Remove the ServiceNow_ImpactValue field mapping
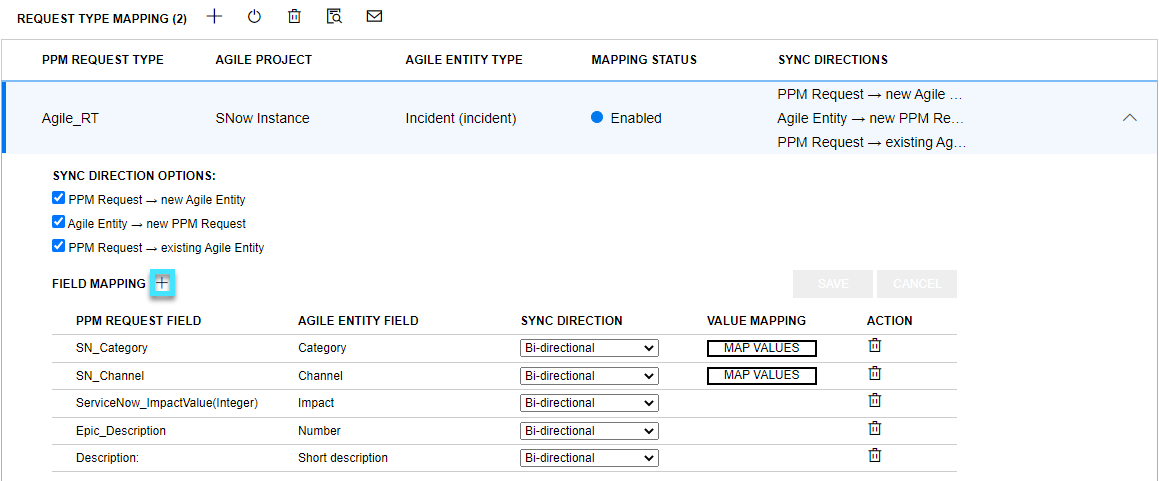1159x481 pixels. [x=874, y=401]
